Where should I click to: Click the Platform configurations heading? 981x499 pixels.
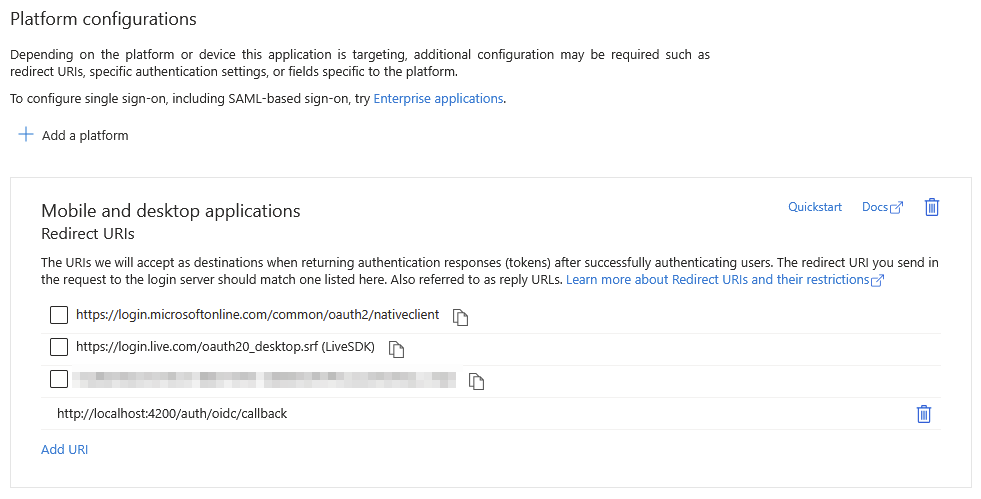point(103,19)
